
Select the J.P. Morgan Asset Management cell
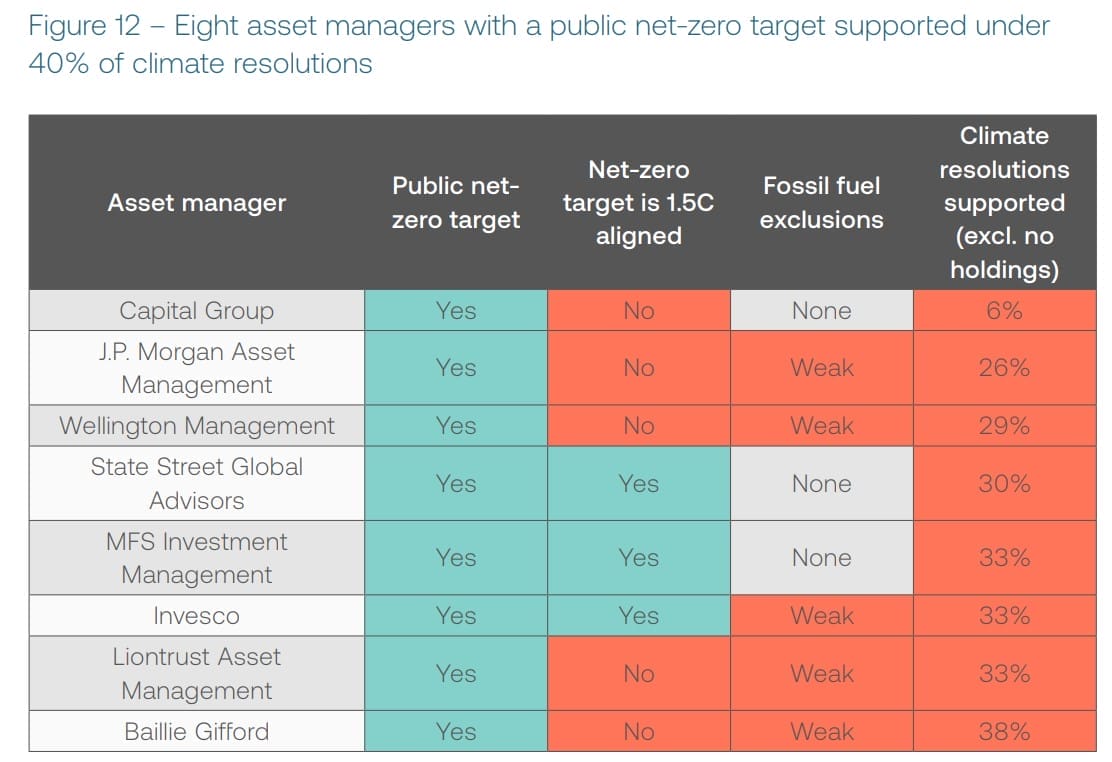click(197, 368)
